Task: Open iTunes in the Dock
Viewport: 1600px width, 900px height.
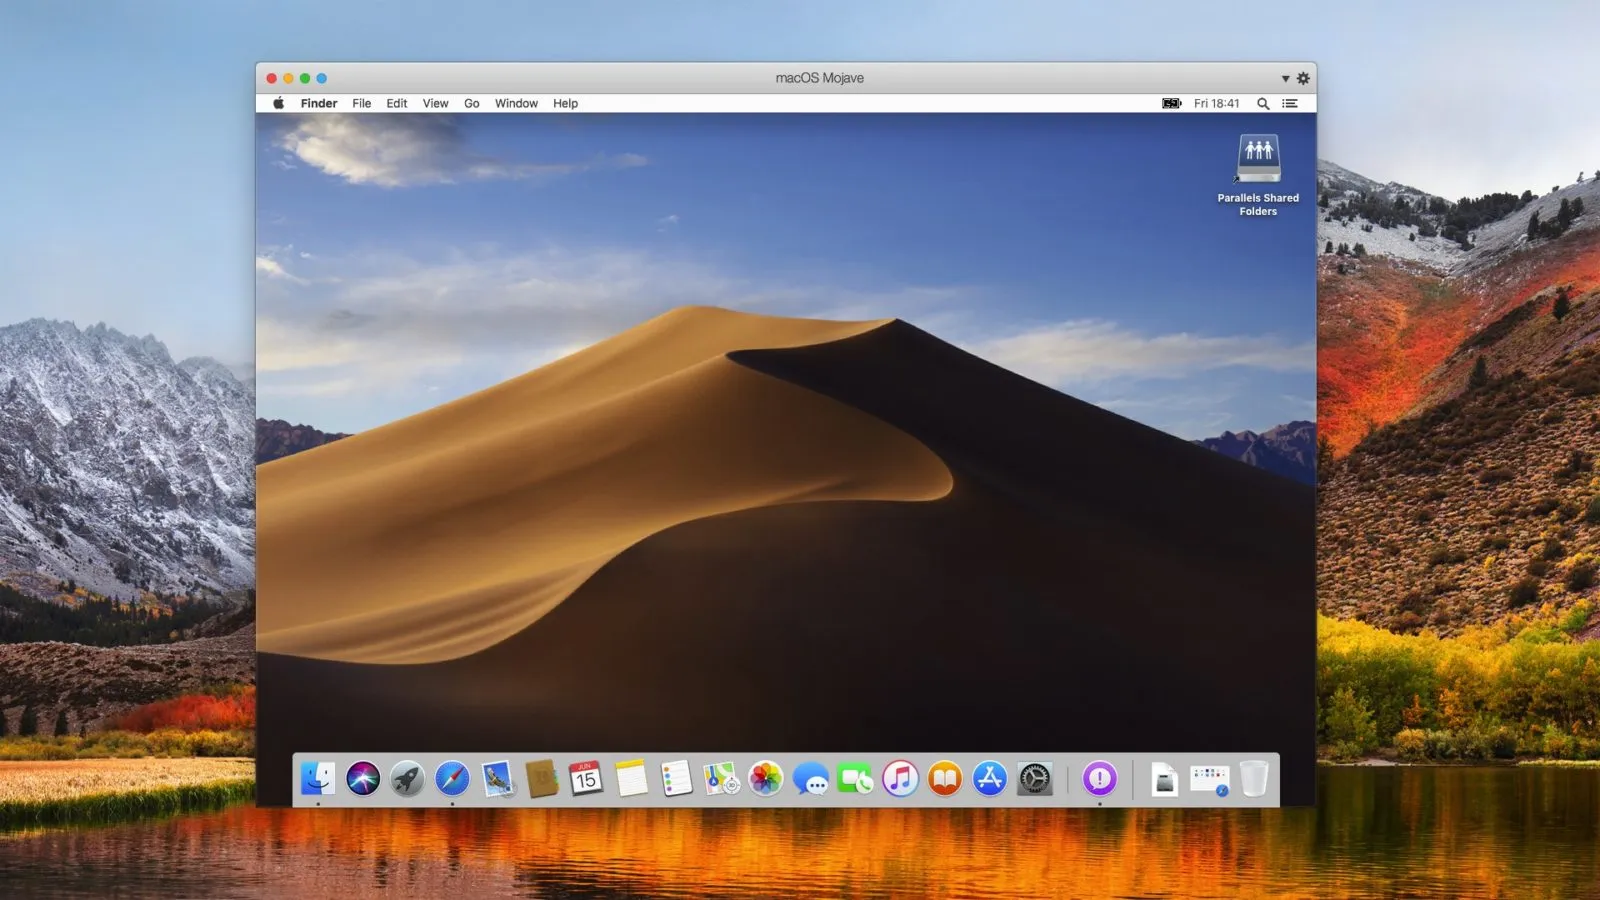Action: [901, 778]
